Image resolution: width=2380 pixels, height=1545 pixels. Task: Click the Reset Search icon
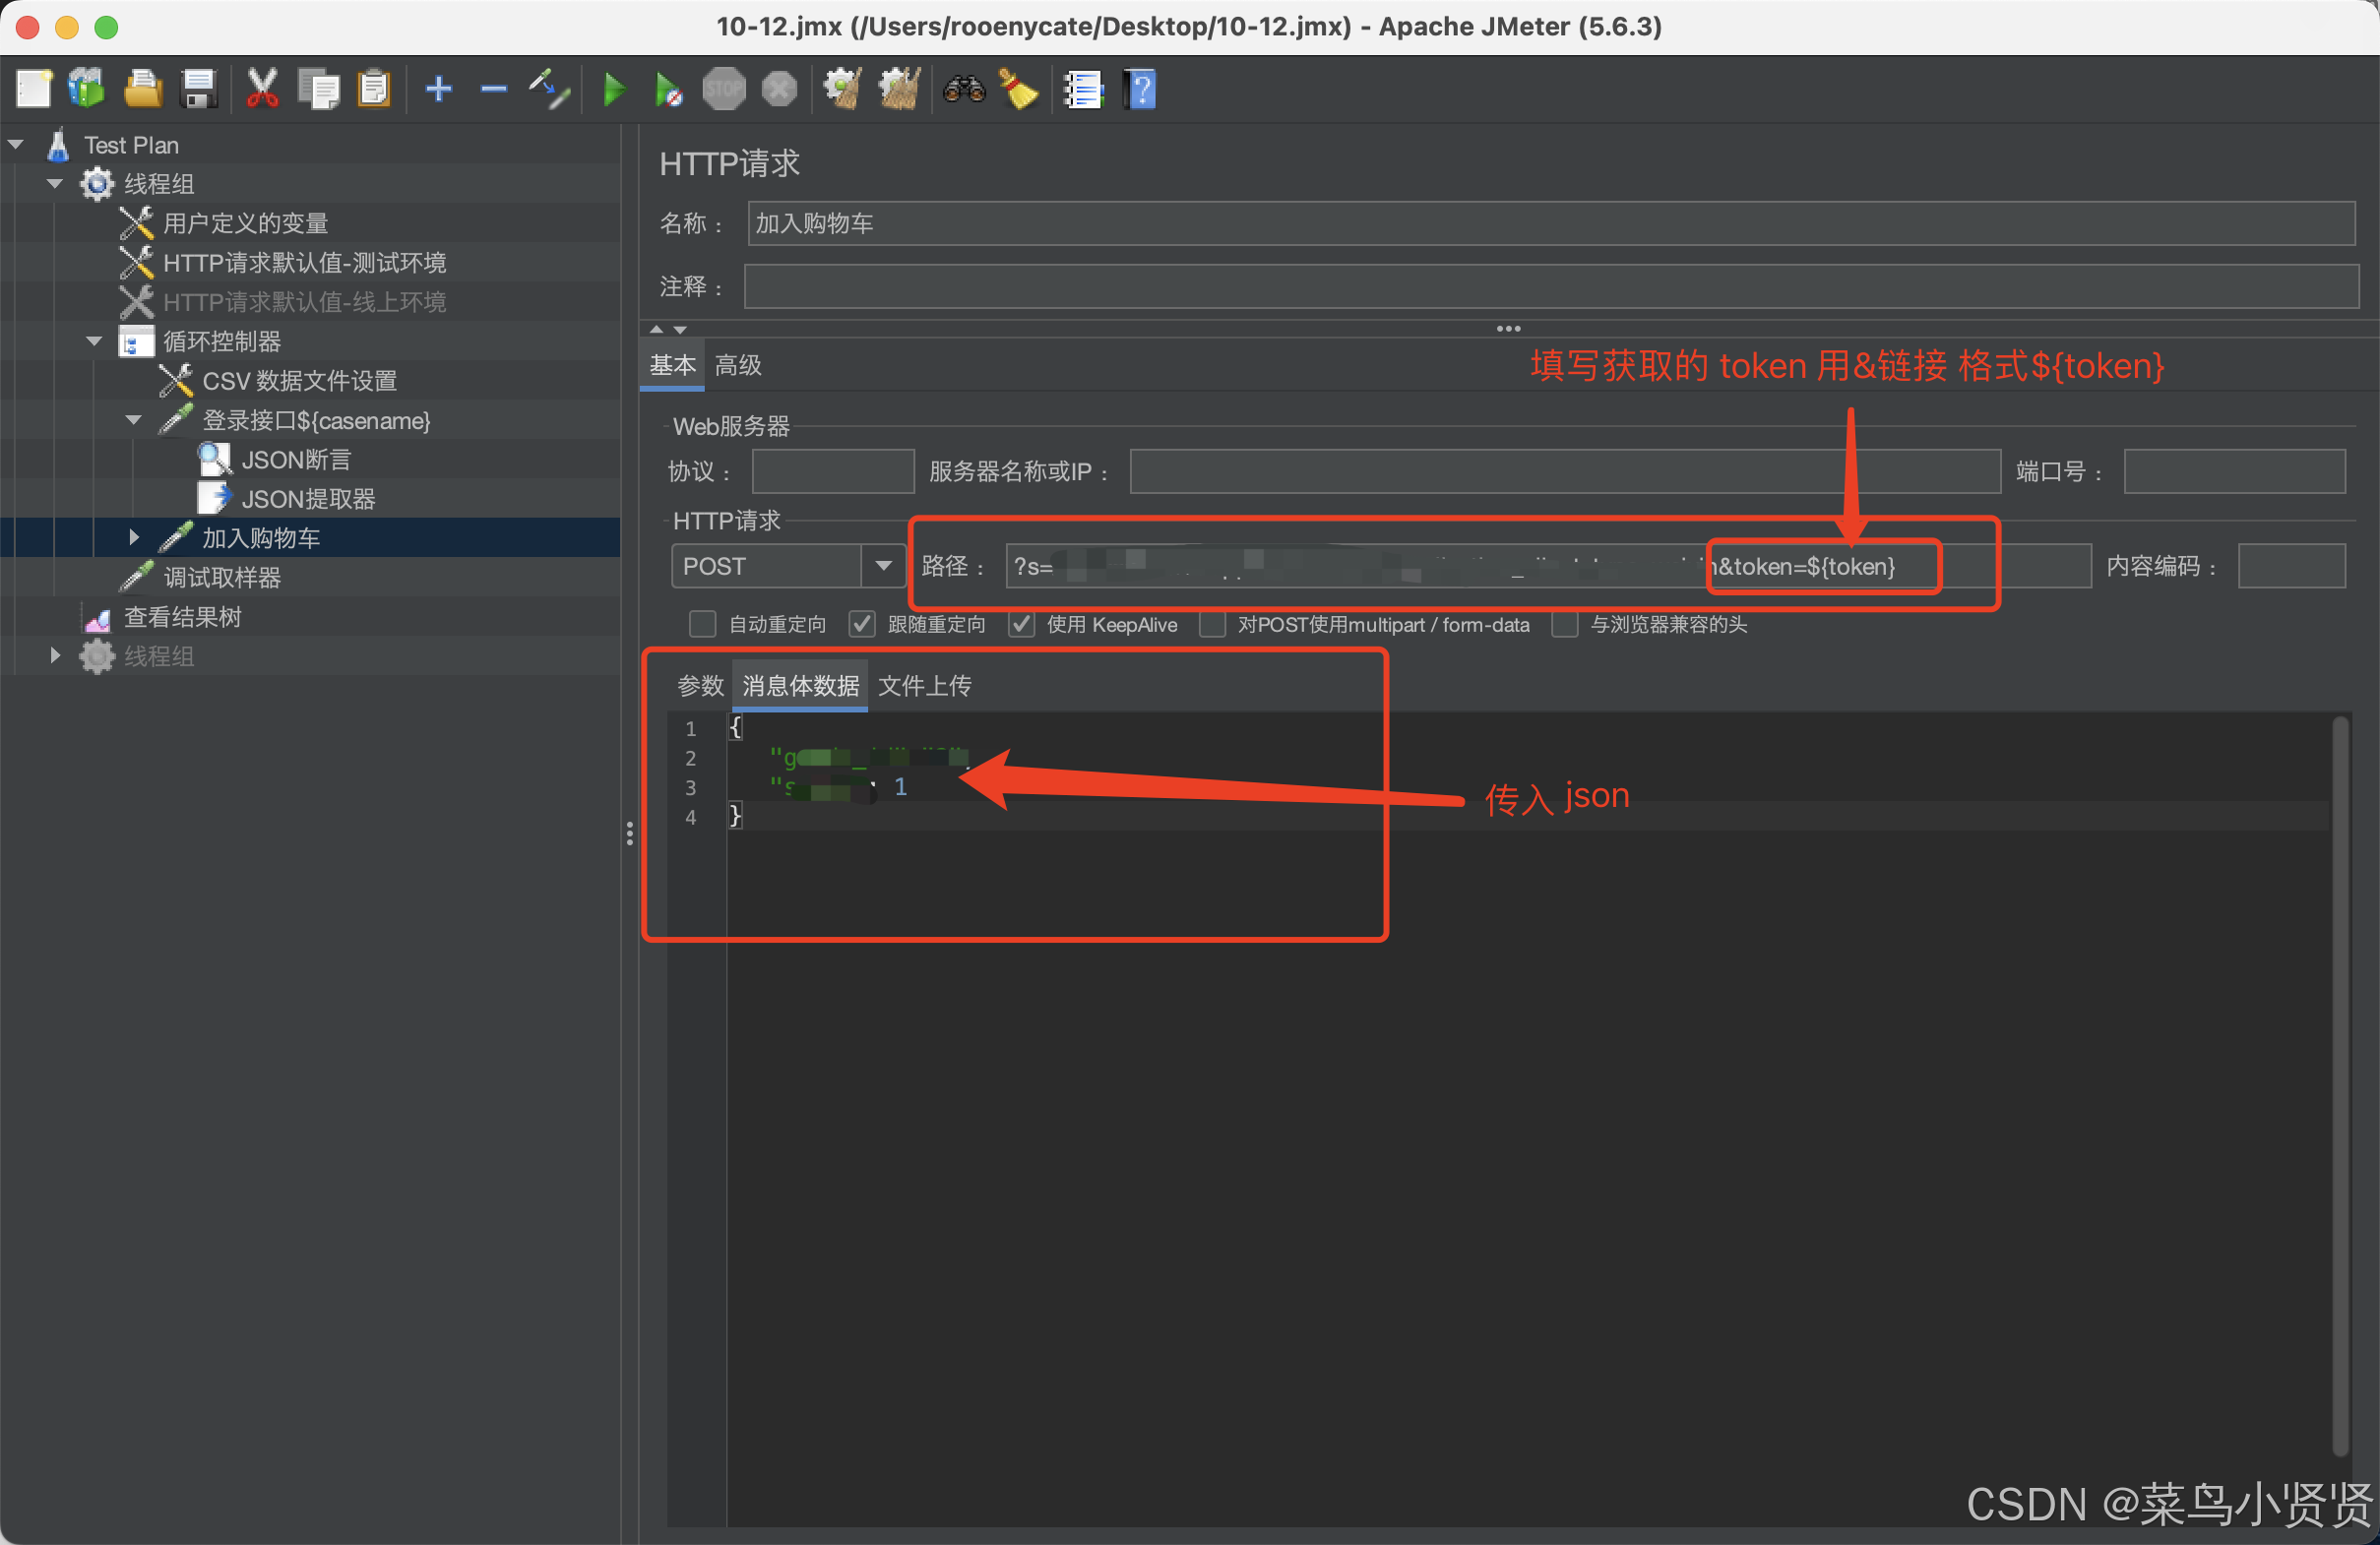1019,90
